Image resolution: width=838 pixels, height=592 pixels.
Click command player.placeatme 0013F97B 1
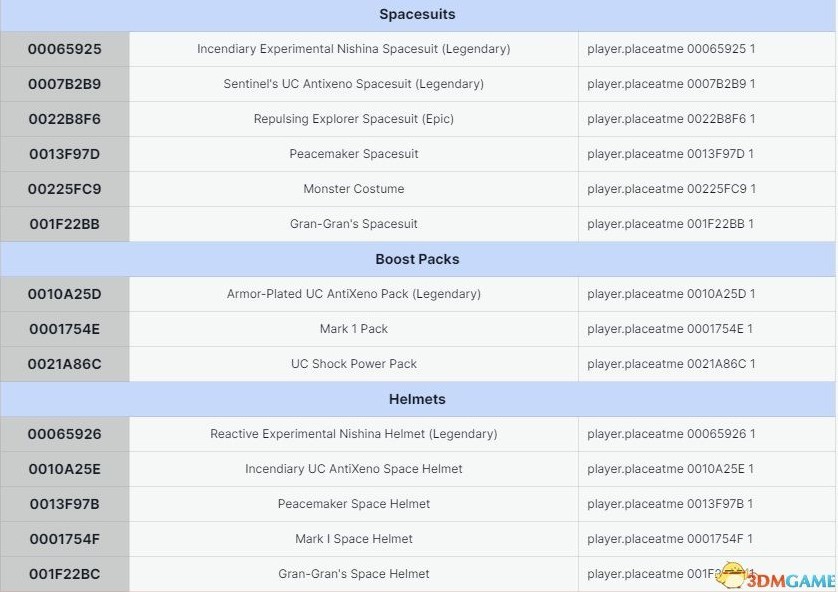(x=670, y=504)
